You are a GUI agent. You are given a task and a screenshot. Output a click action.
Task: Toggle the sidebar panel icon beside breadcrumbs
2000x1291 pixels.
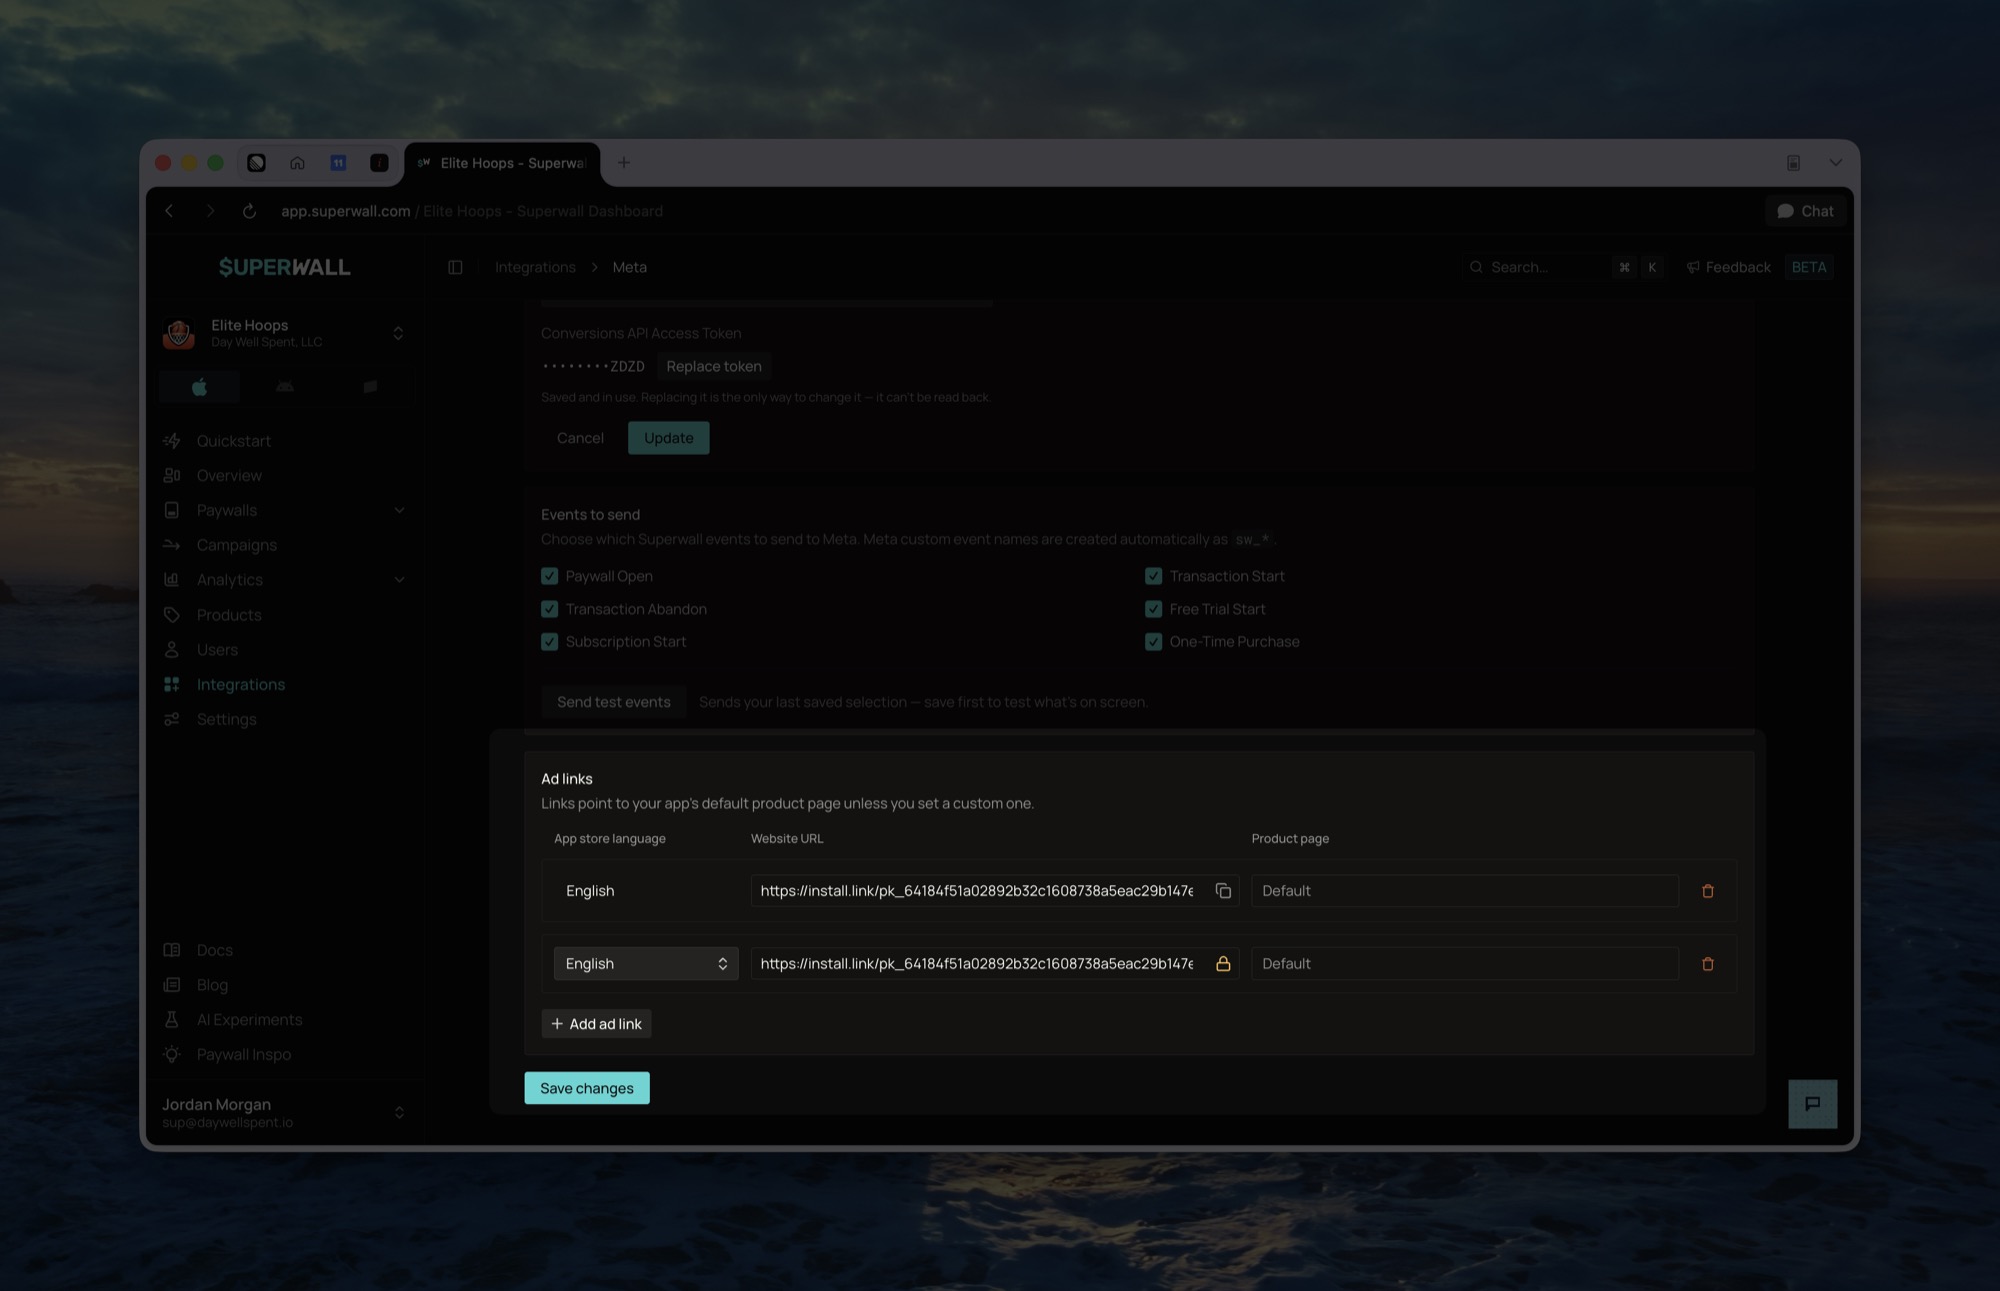[455, 267]
